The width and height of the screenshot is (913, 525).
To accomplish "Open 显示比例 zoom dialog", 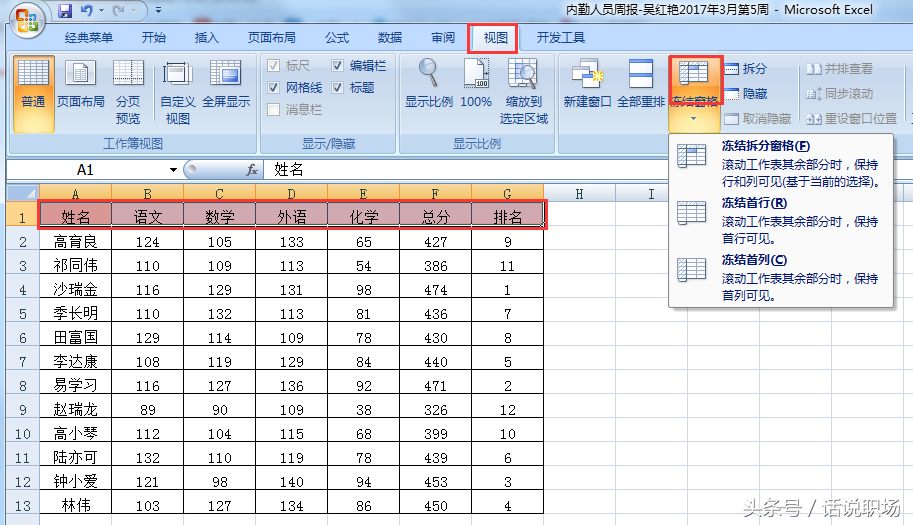I will (429, 84).
